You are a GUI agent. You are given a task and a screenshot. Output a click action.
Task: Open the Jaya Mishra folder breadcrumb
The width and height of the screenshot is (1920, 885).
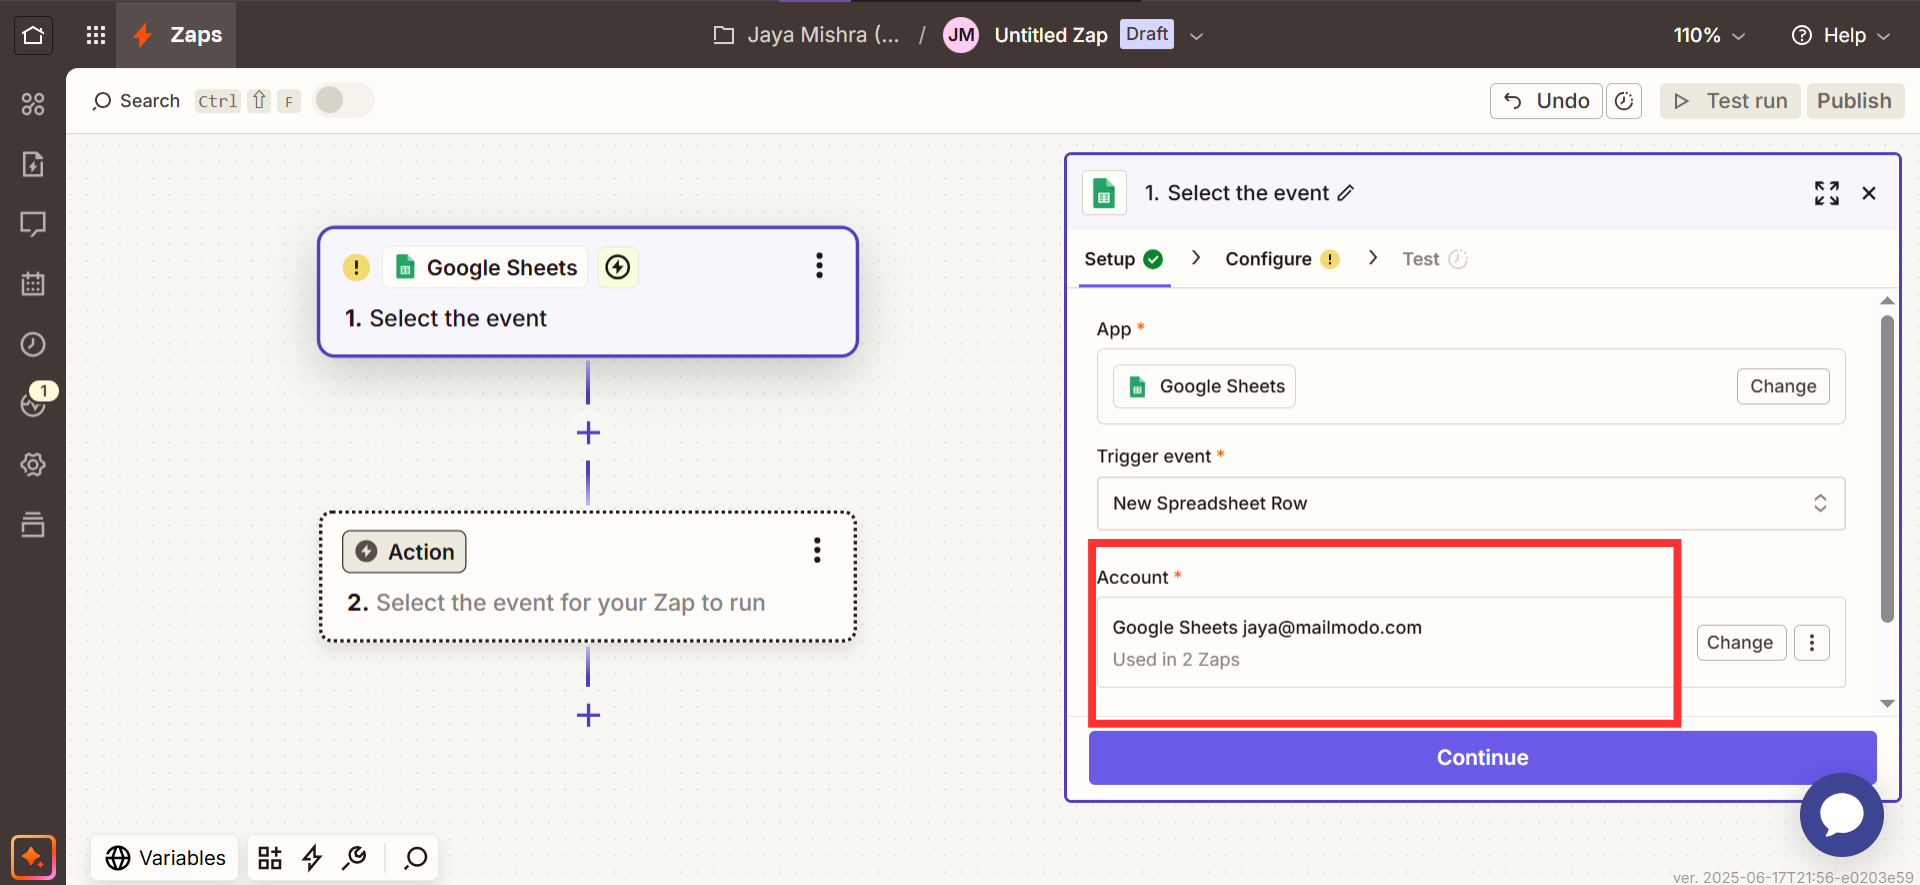click(806, 35)
